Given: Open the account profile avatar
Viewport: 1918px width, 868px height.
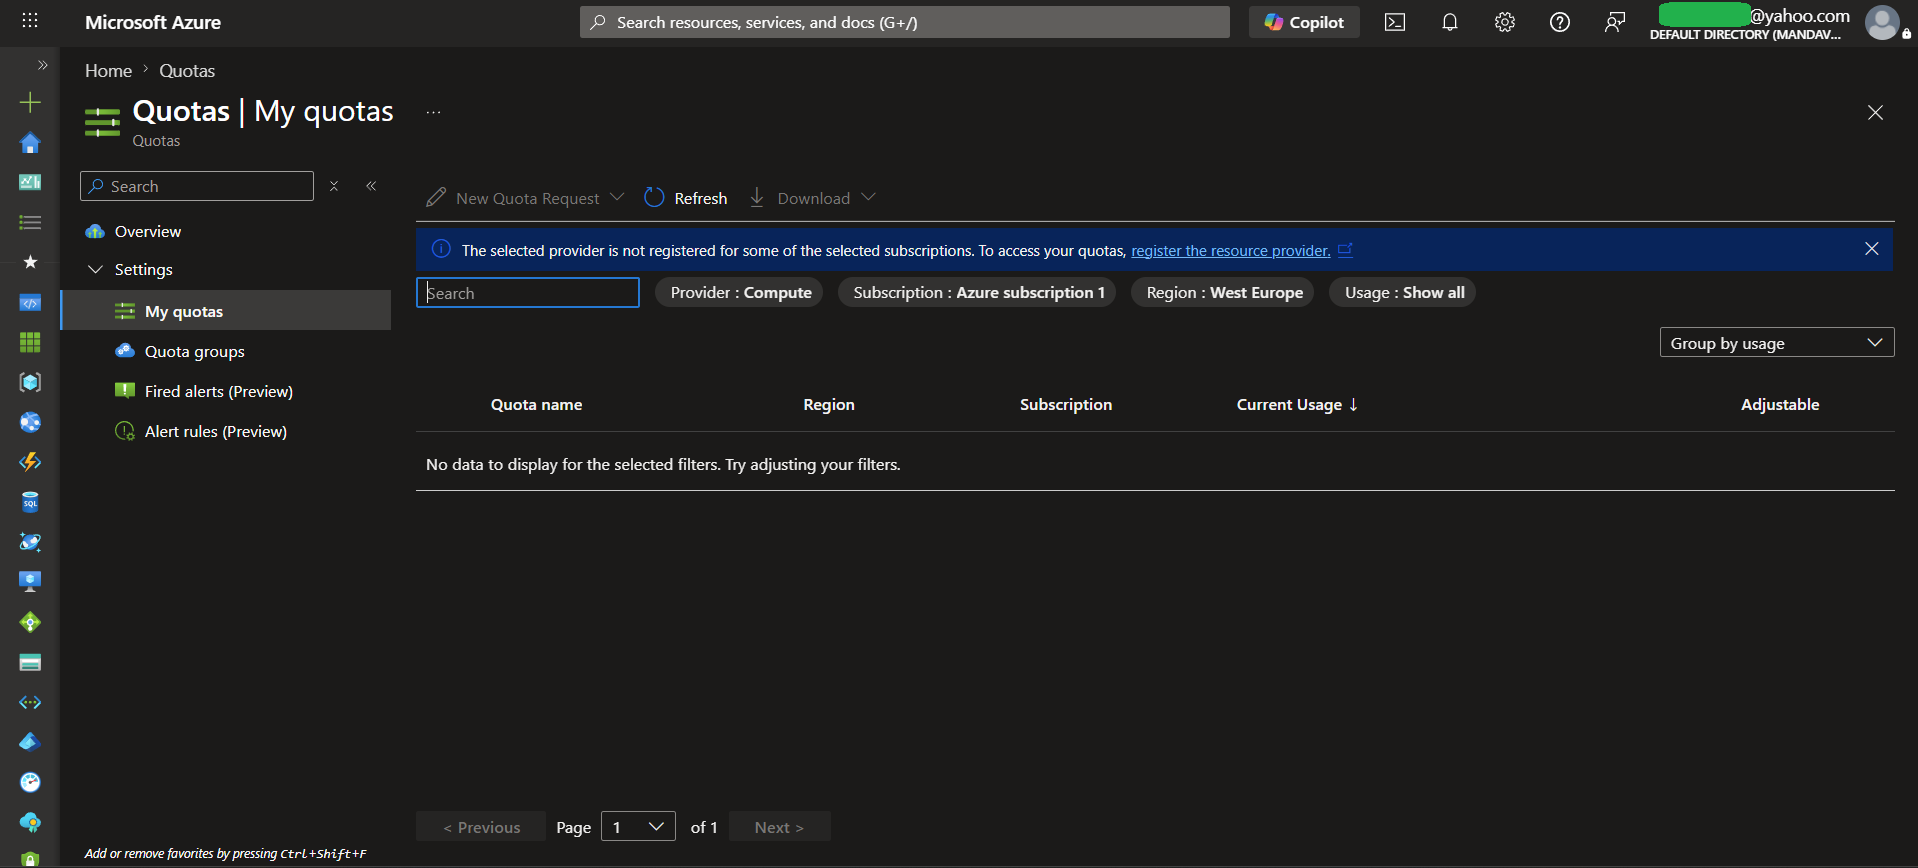Looking at the screenshot, I should (x=1882, y=22).
